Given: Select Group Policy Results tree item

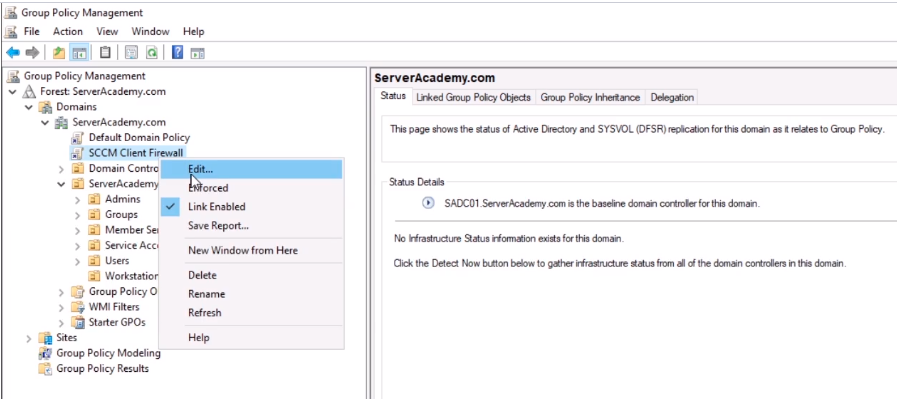Looking at the screenshot, I should click(x=102, y=369).
